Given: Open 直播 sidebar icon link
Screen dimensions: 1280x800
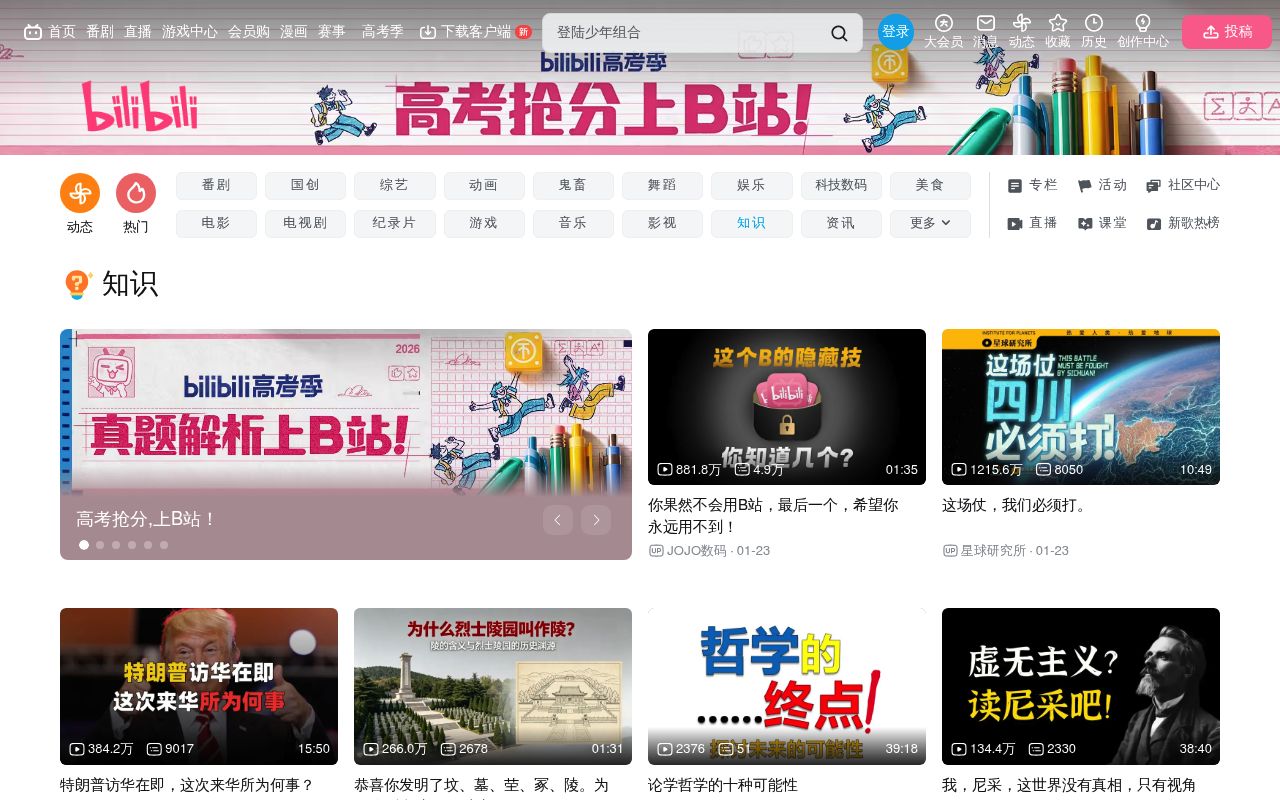Looking at the screenshot, I should (1015, 224).
